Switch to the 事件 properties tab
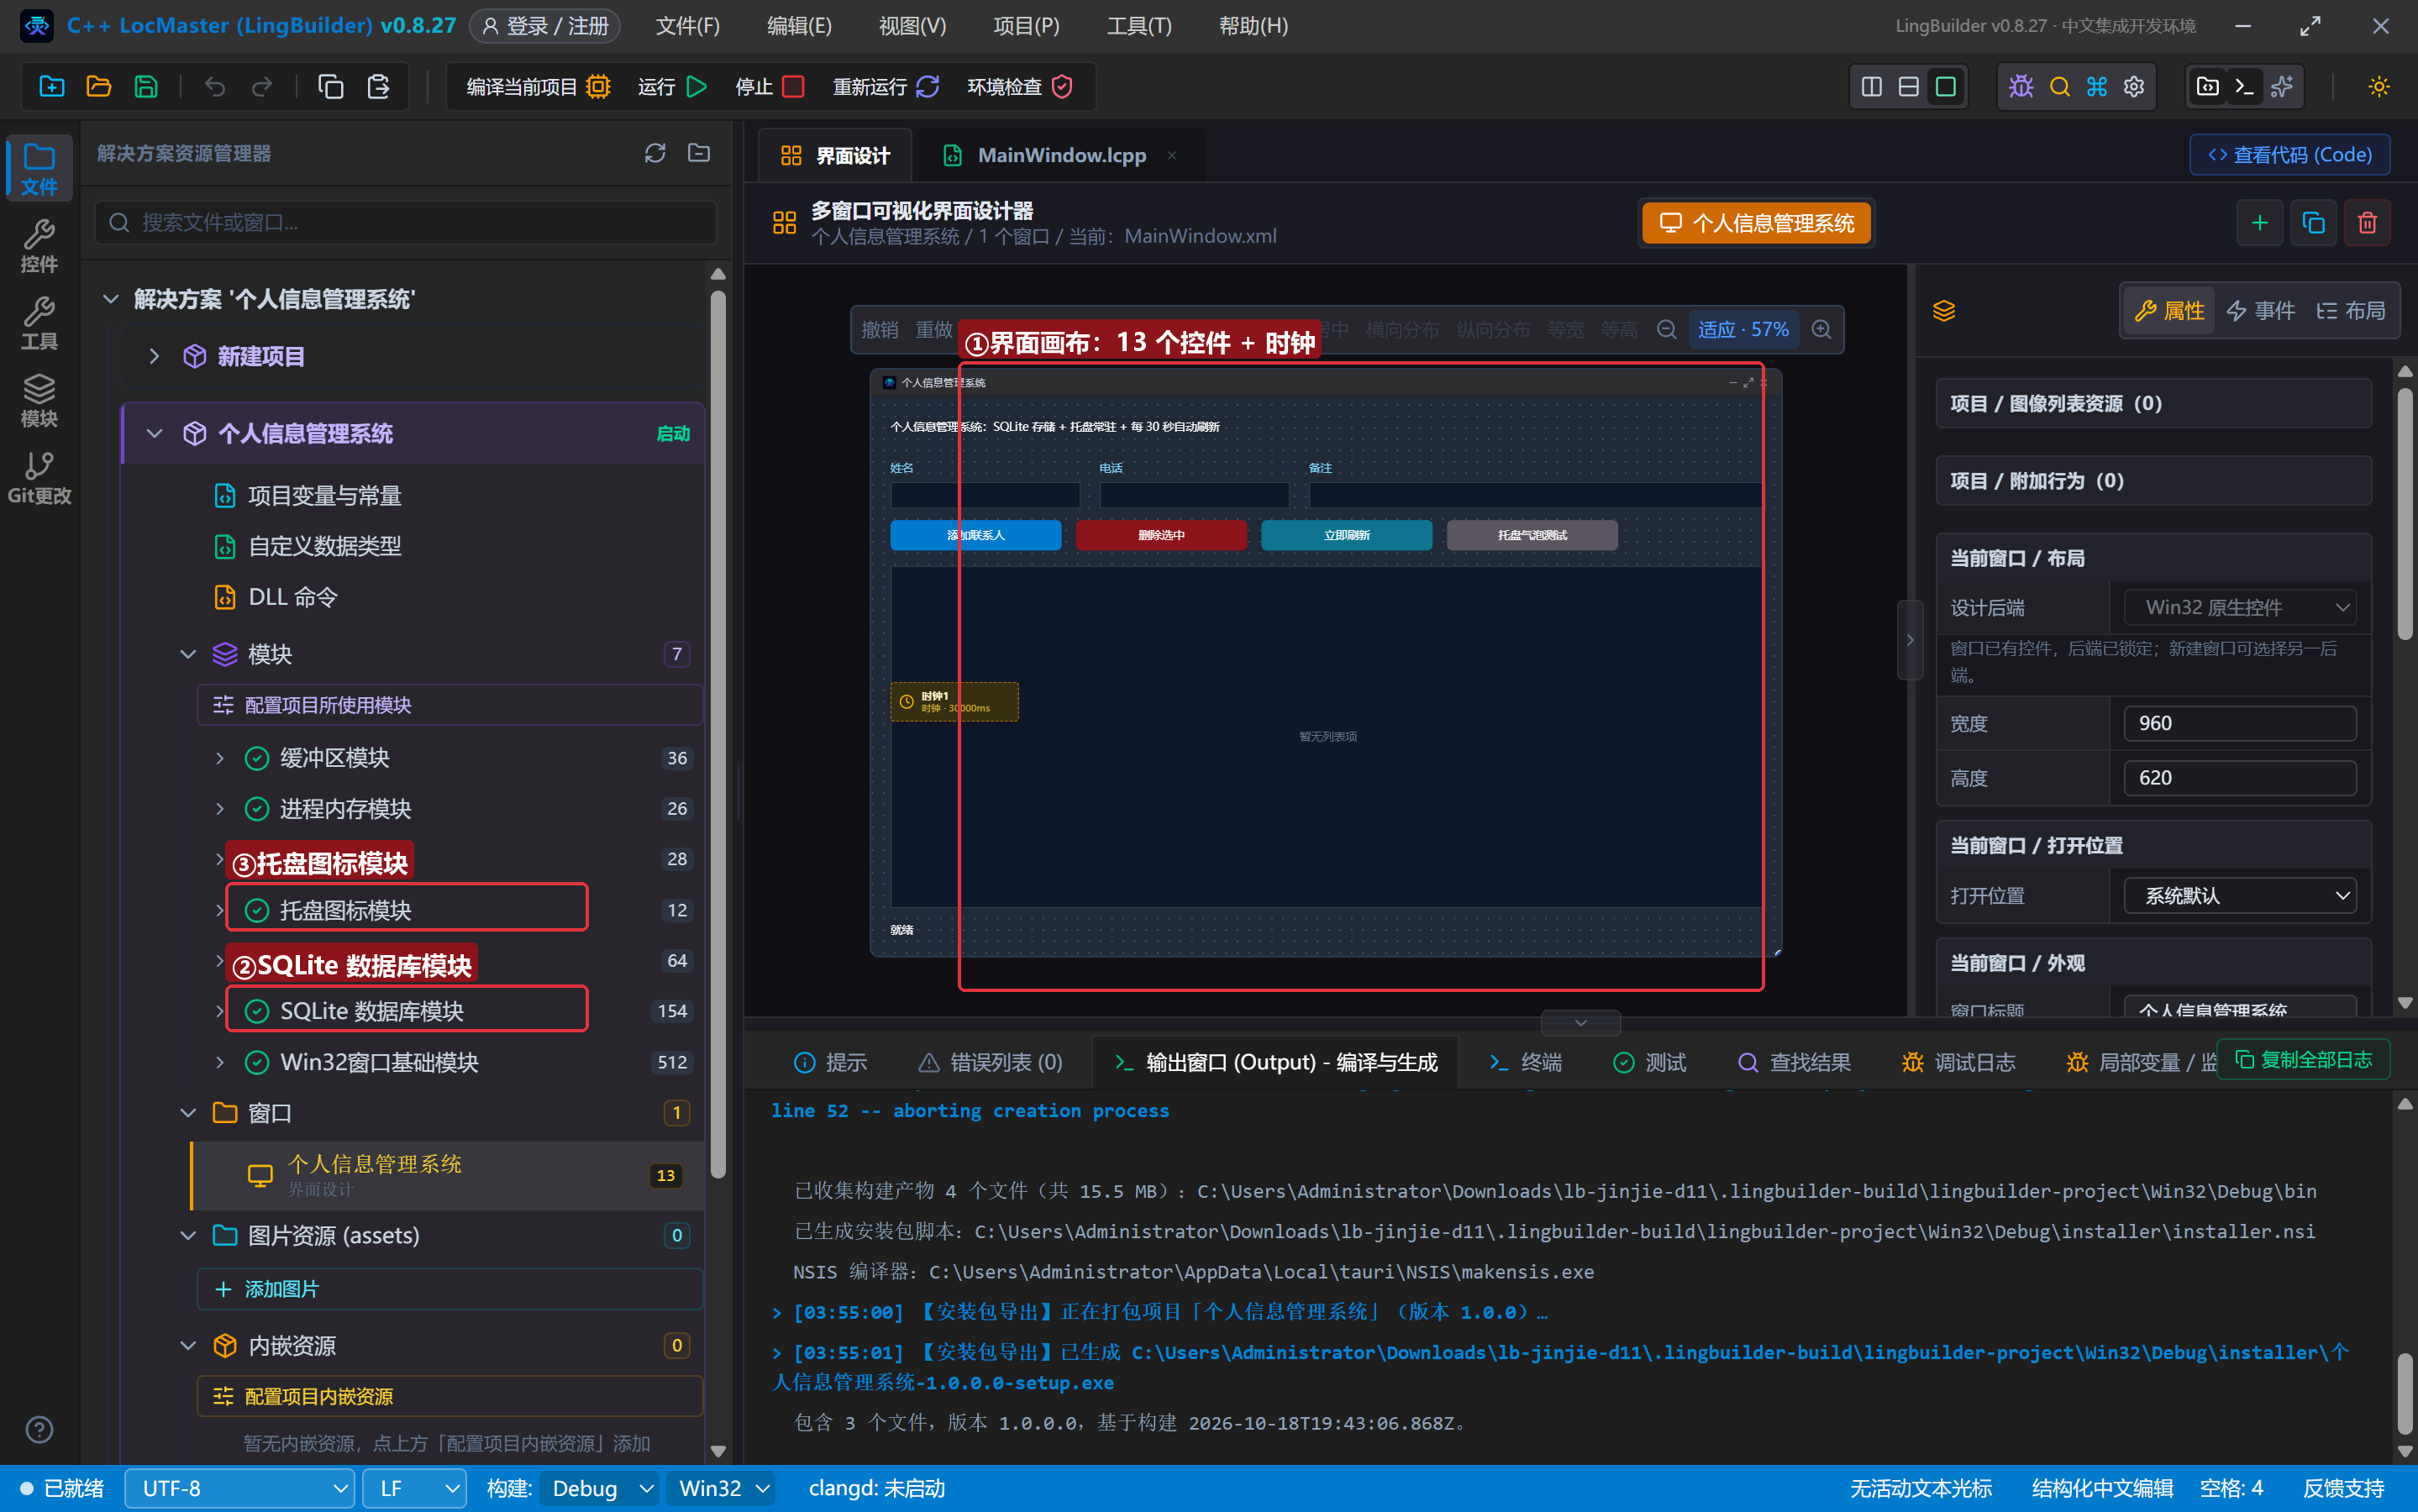Viewport: 2418px width, 1512px height. click(2260, 311)
